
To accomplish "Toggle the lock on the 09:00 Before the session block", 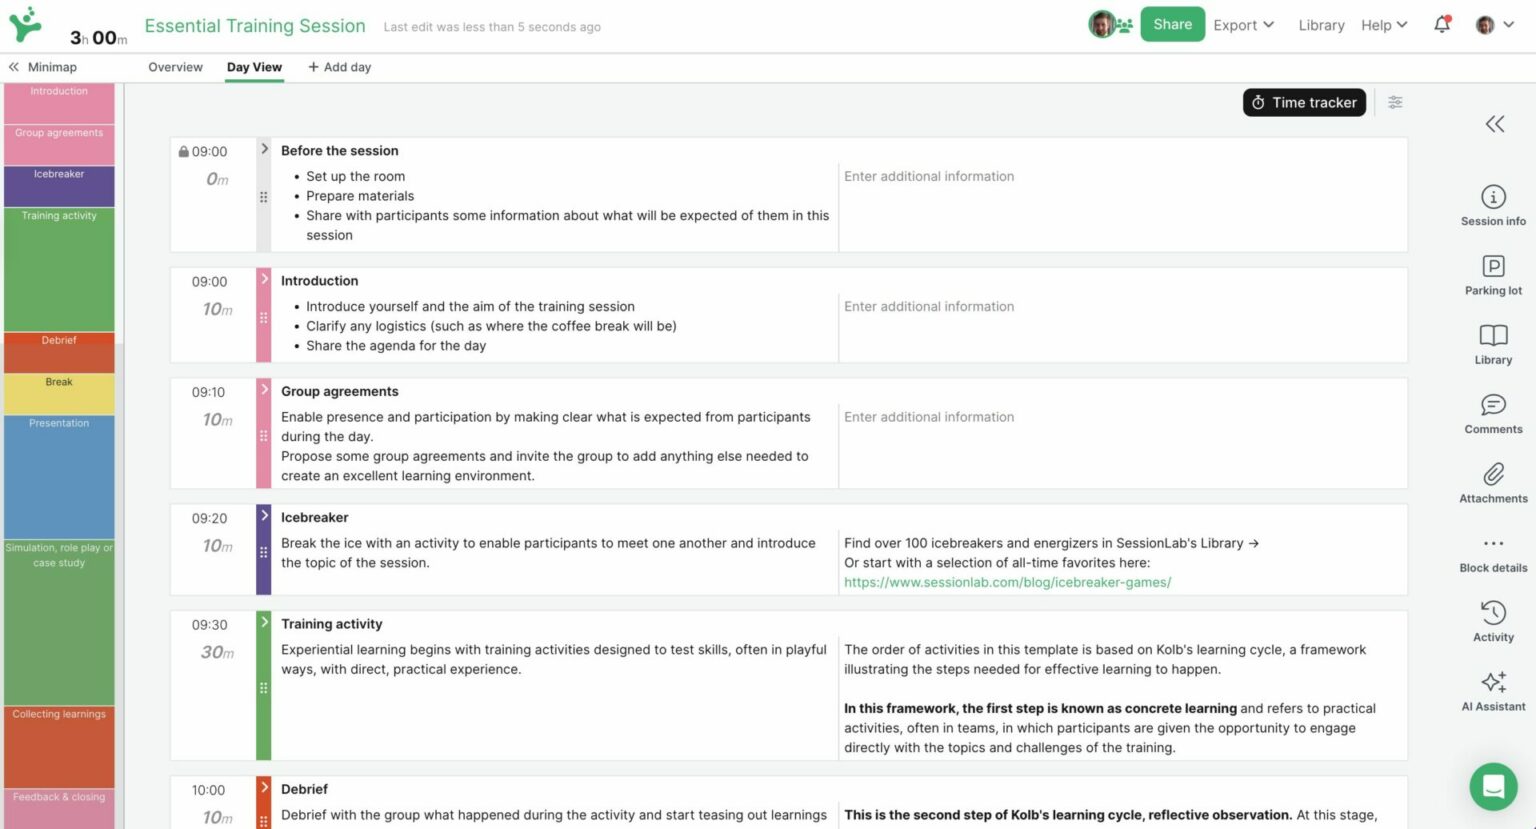I will [184, 151].
